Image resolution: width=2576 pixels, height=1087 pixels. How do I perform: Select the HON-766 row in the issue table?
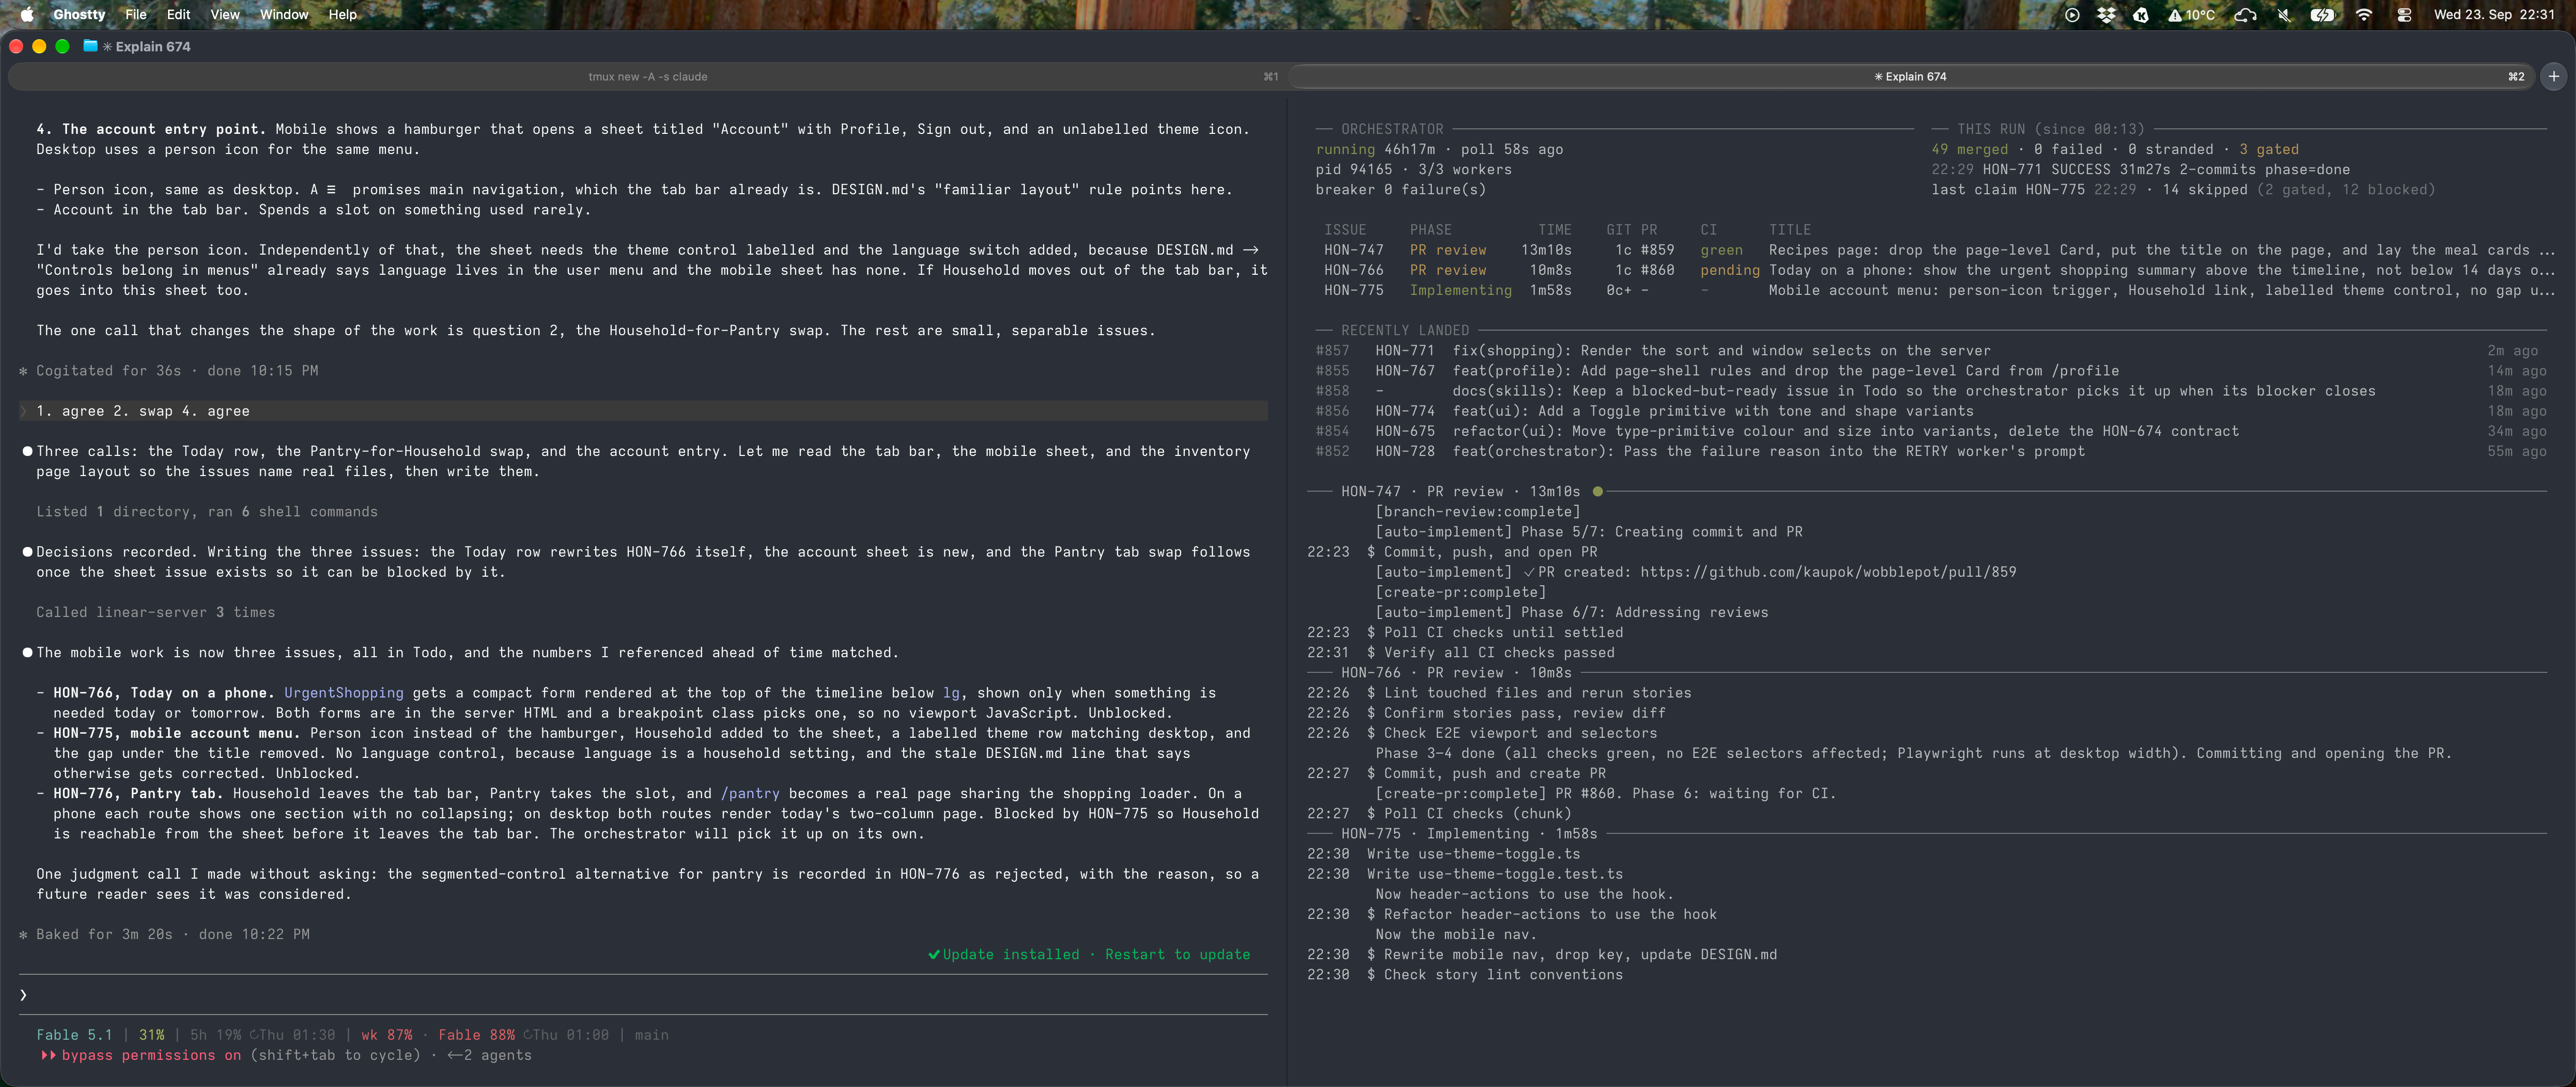[1936, 270]
